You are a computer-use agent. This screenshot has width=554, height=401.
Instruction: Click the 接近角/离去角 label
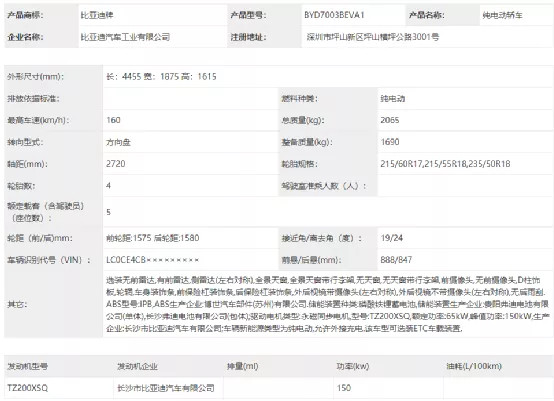pyautogui.click(x=322, y=238)
